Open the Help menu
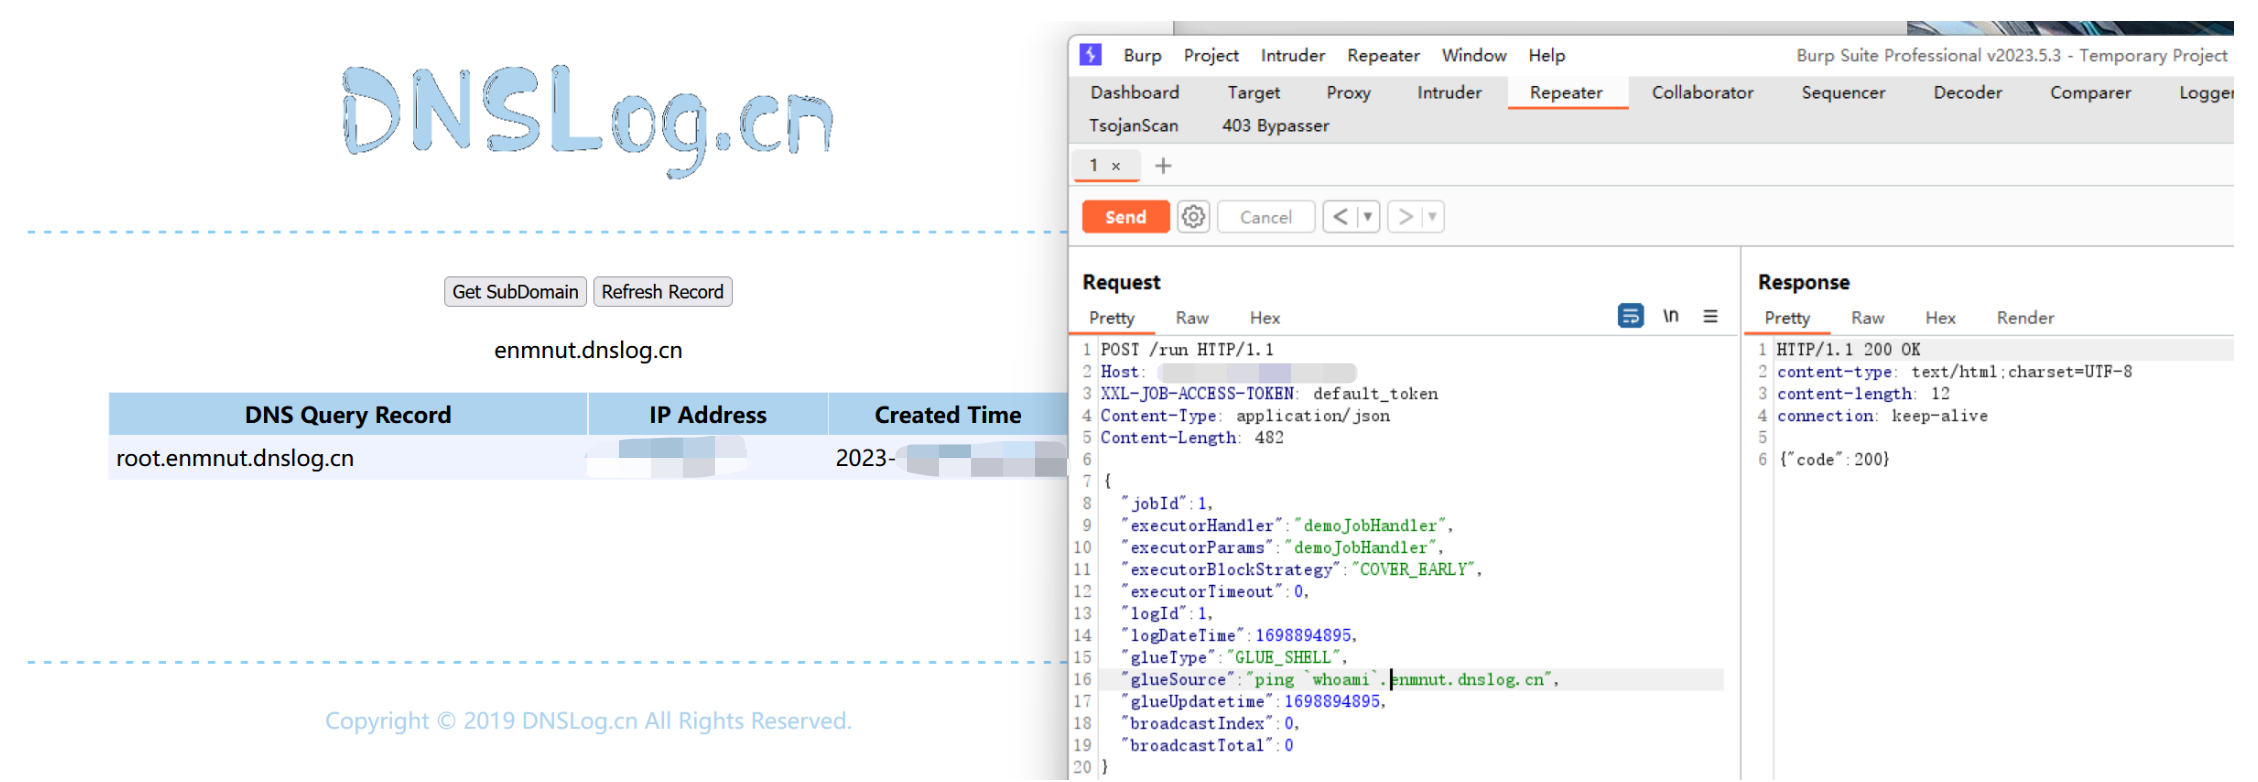 [x=1546, y=56]
